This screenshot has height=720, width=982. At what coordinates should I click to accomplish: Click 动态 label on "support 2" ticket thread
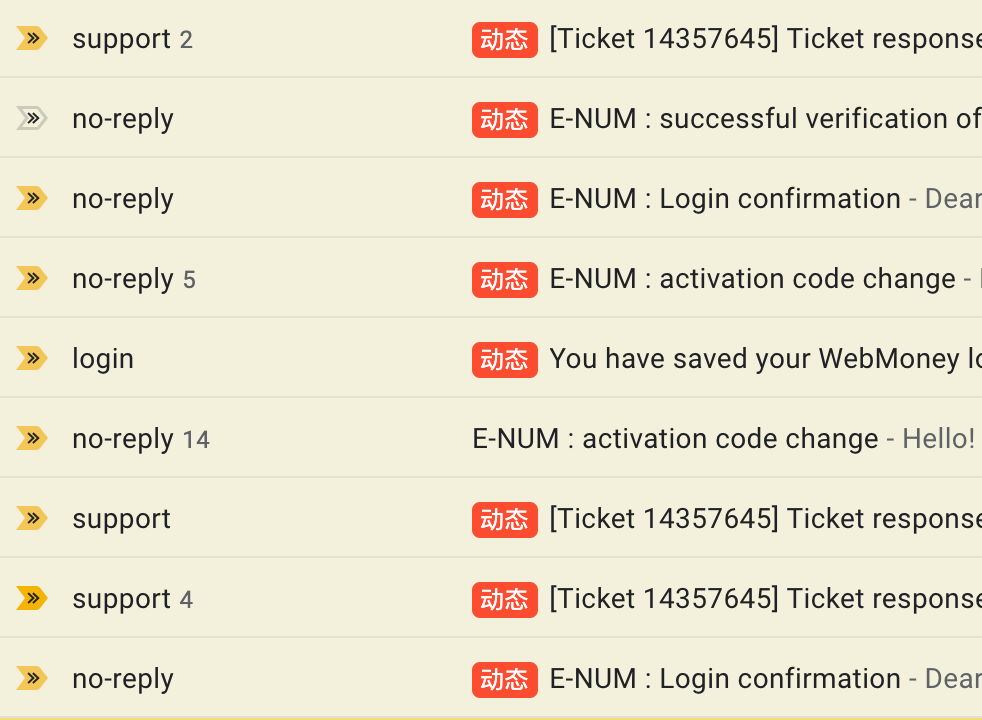(x=504, y=39)
